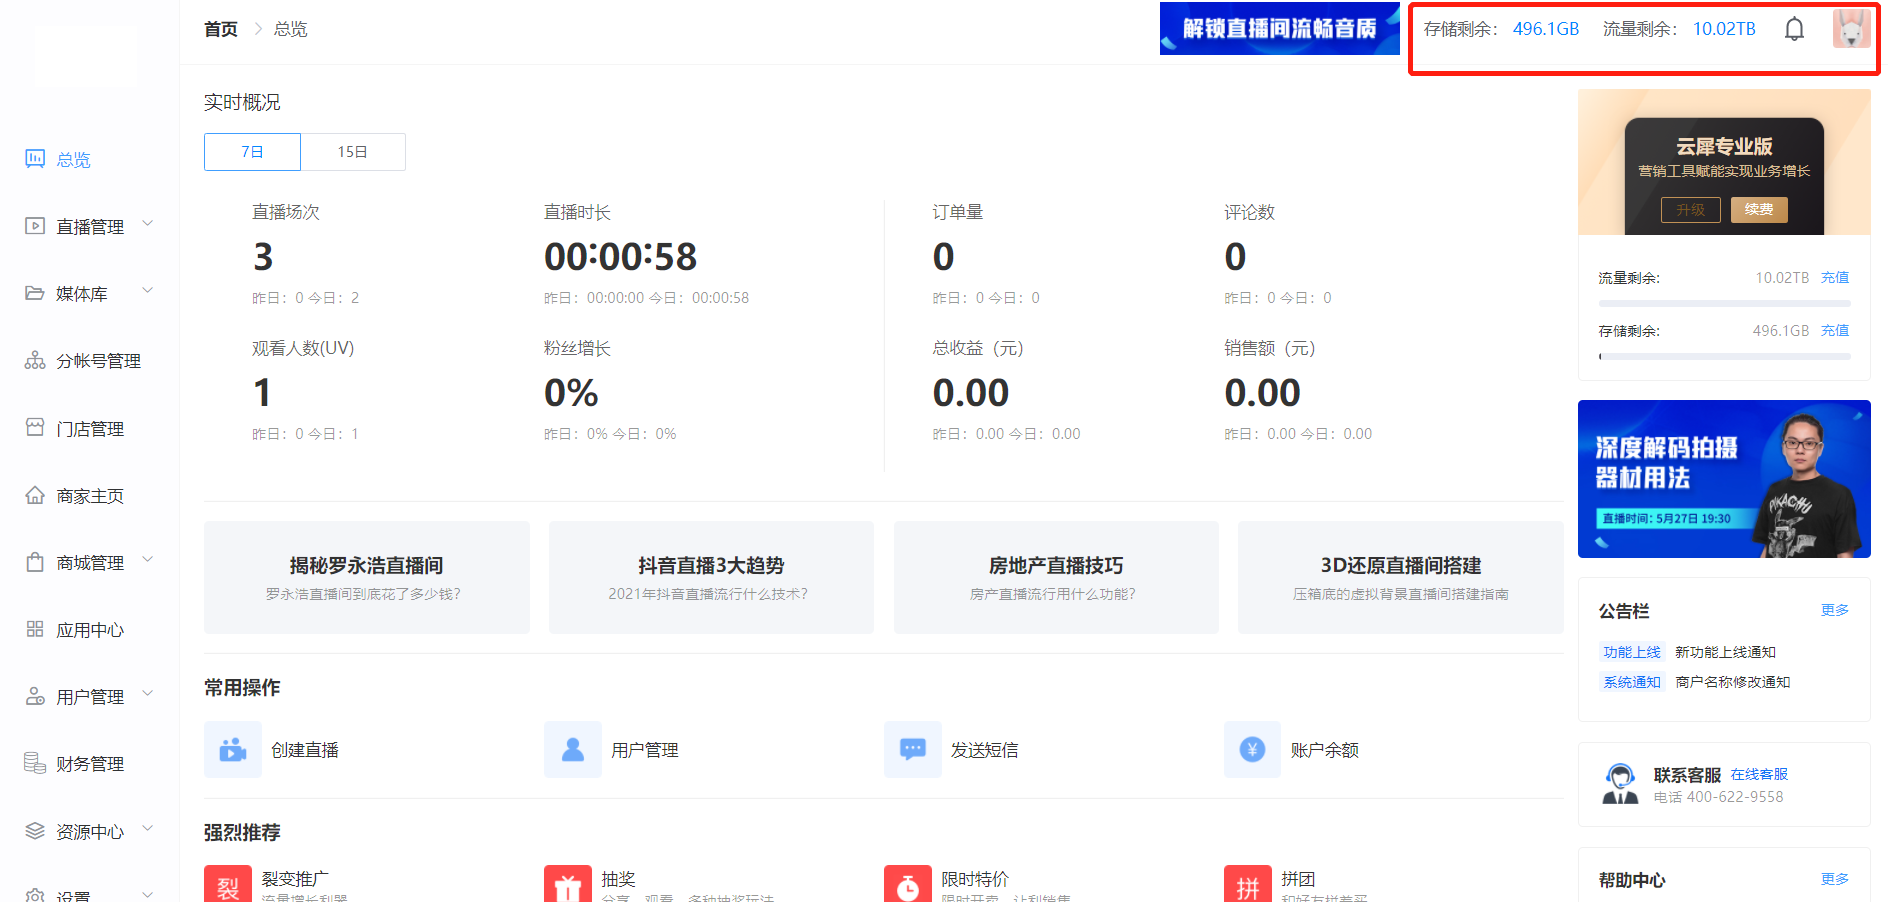Click 更多 in the 公告栏 panel
The image size is (1888, 902).
pos(1835,610)
